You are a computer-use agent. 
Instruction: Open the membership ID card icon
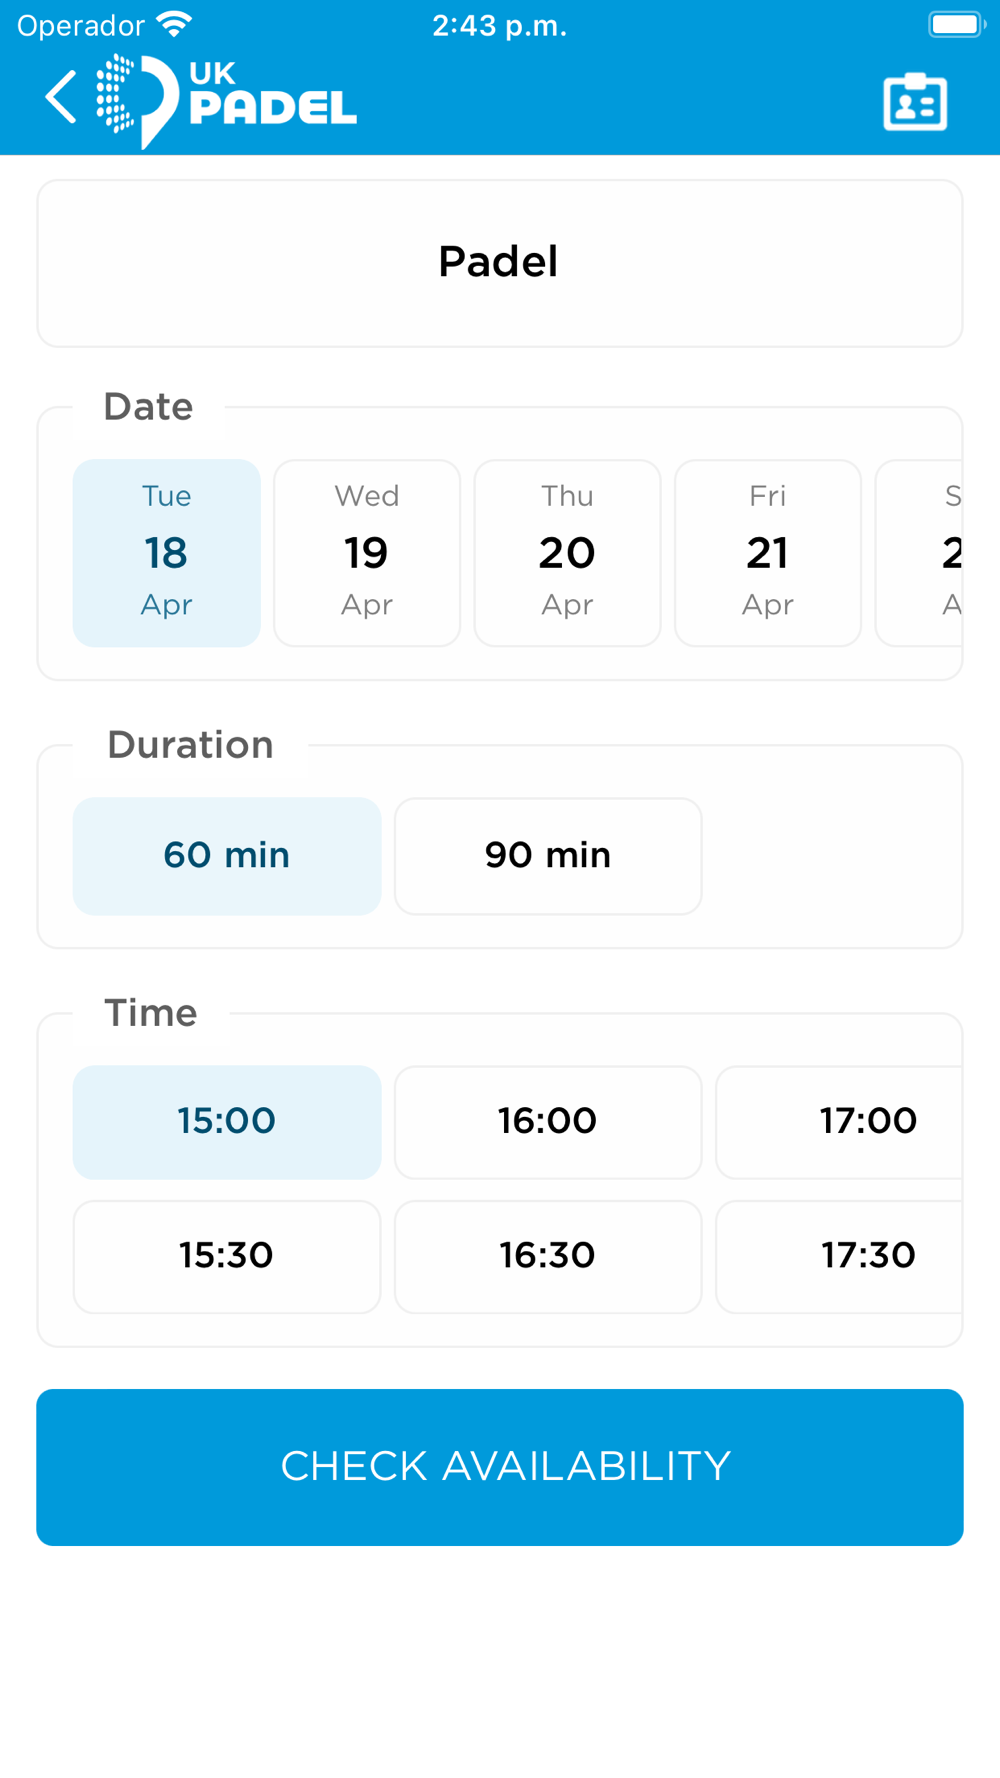tap(915, 101)
